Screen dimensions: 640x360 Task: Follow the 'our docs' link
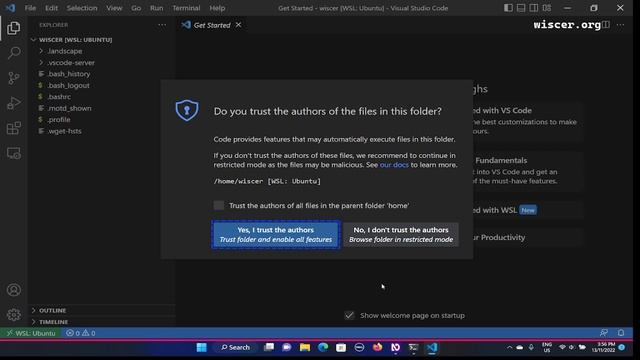(394, 164)
